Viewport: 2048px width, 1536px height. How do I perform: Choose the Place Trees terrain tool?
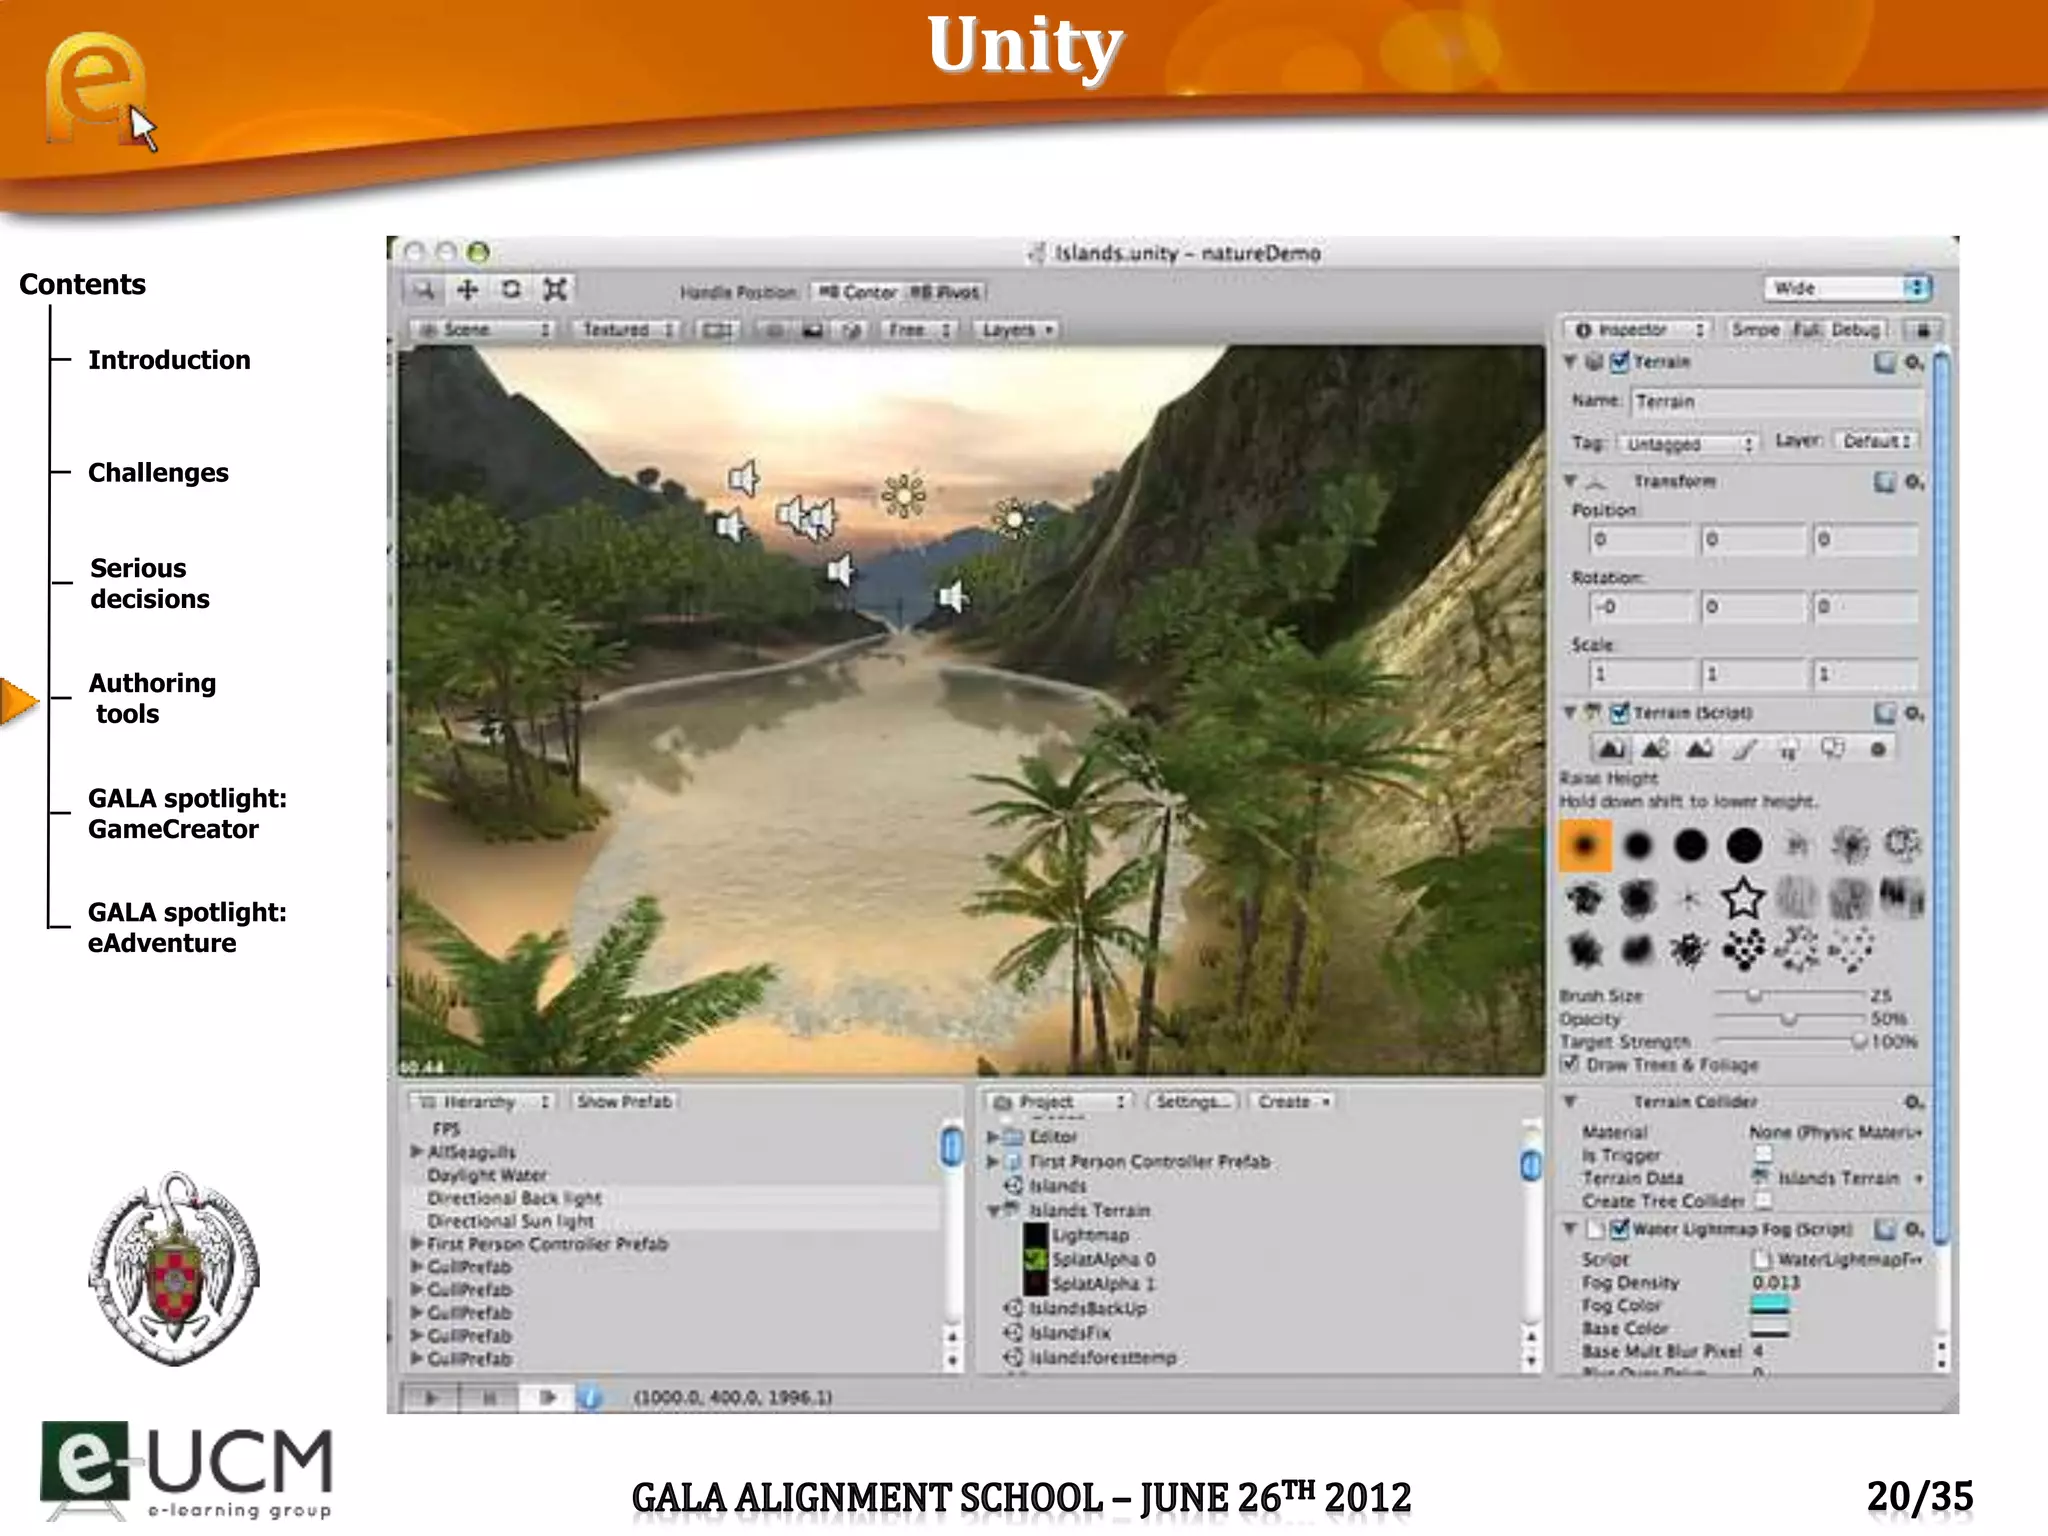click(1788, 749)
